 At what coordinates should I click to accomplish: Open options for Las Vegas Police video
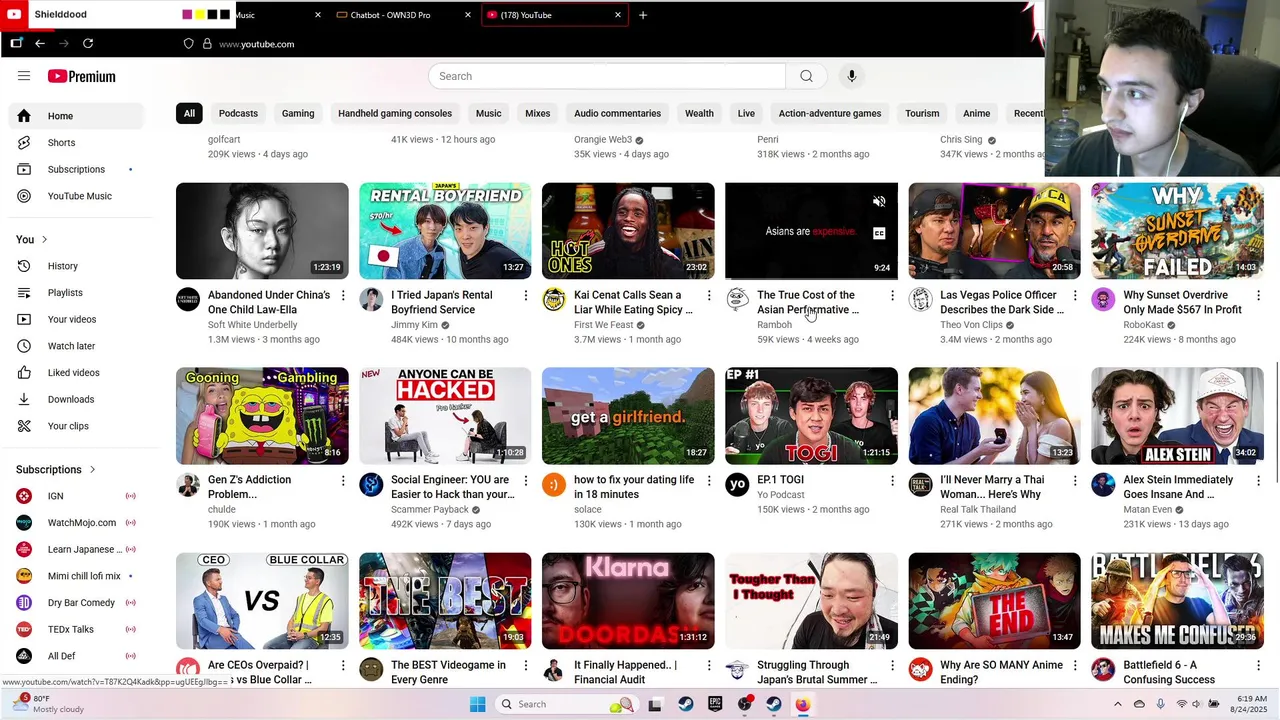1075,296
